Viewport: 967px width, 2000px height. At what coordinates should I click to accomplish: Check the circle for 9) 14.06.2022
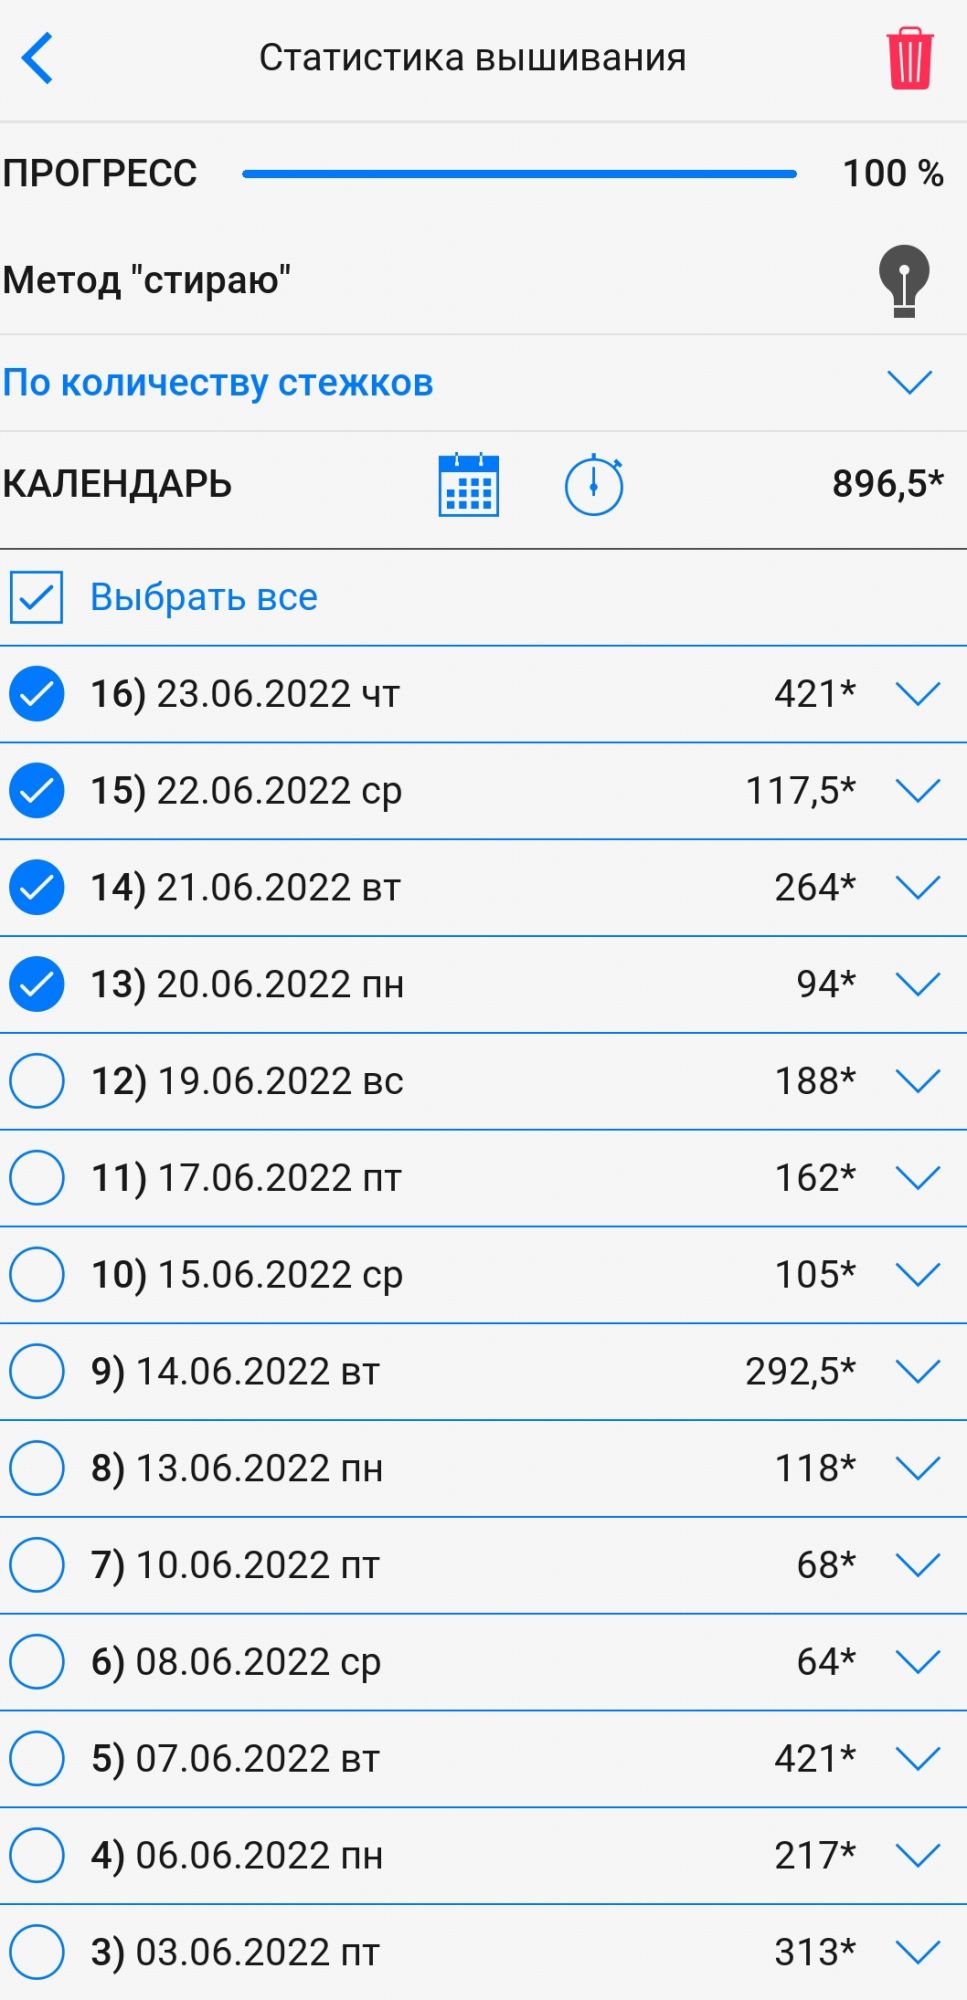(x=37, y=1371)
